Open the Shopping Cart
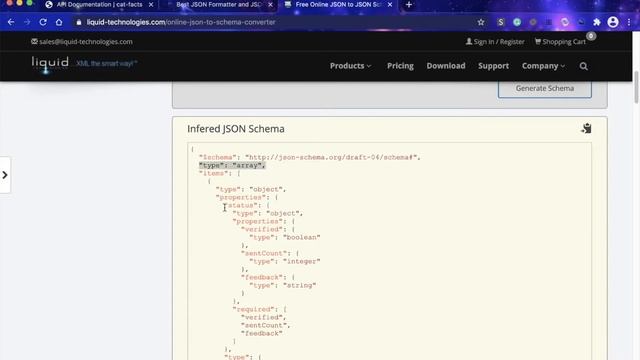Image resolution: width=640 pixels, height=360 pixels. [x=560, y=42]
